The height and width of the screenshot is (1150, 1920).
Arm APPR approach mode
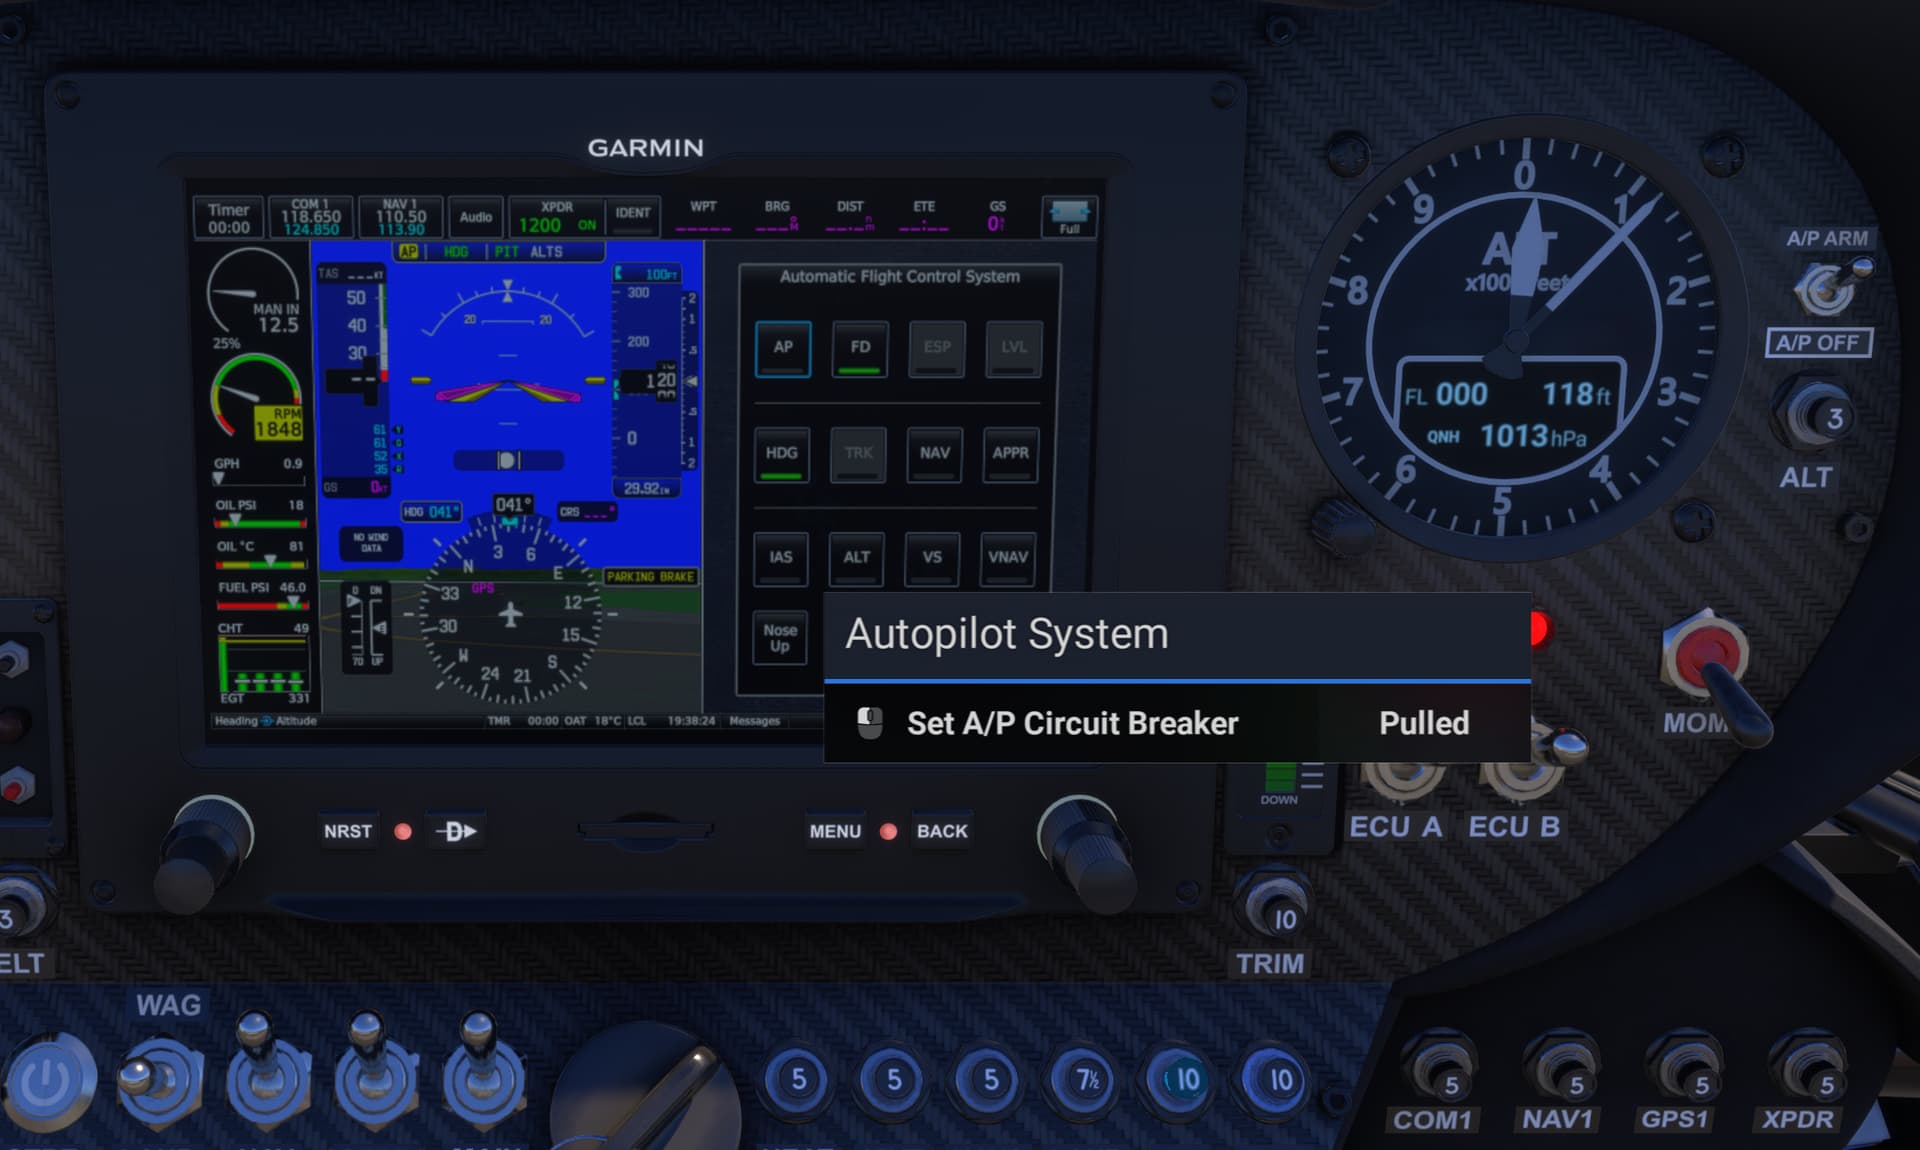(x=1011, y=454)
